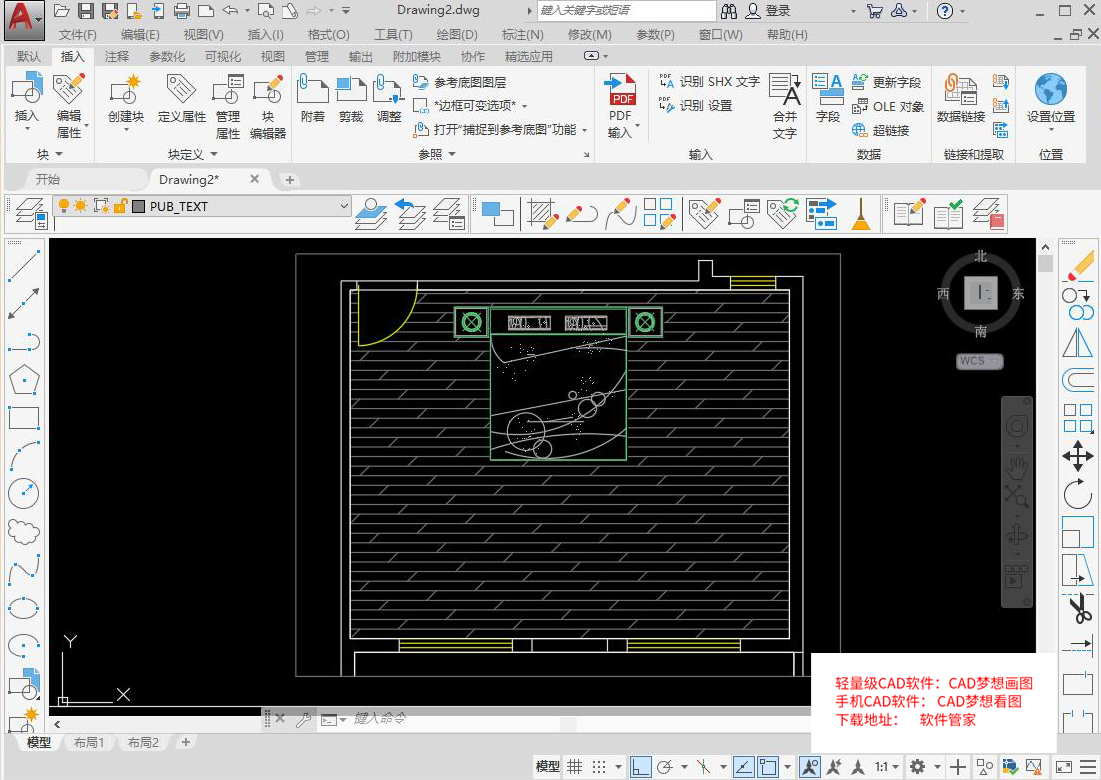Toggle layer freeze sun icon
Image resolution: width=1101 pixels, height=780 pixels.
(x=81, y=205)
